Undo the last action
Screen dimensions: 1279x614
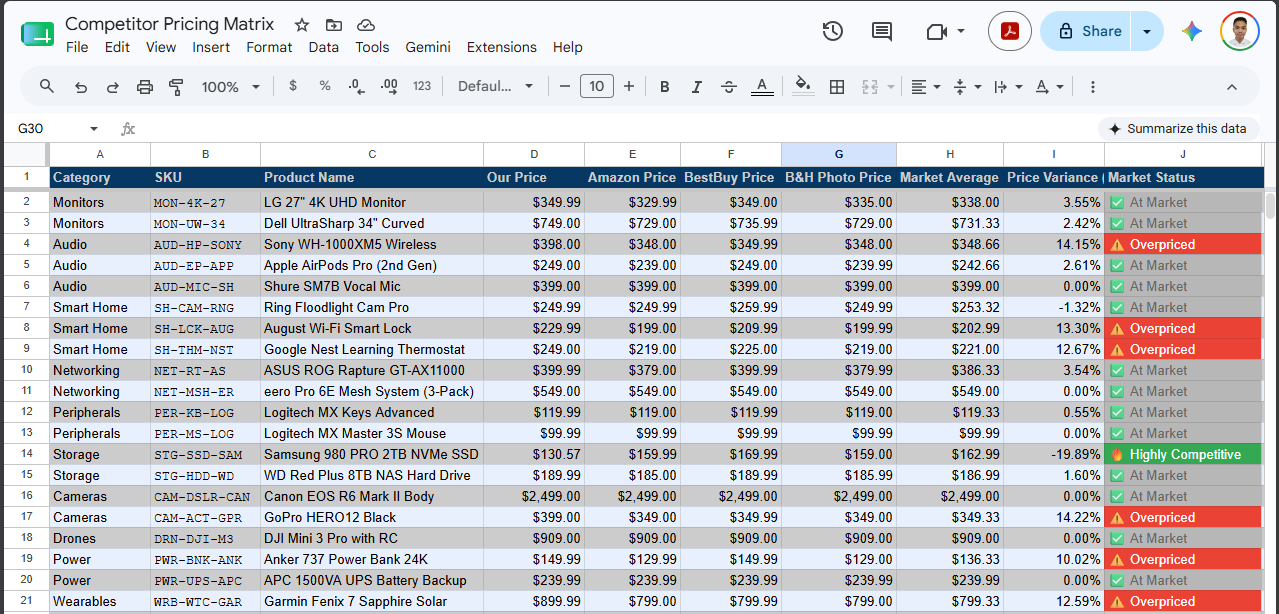click(x=81, y=87)
